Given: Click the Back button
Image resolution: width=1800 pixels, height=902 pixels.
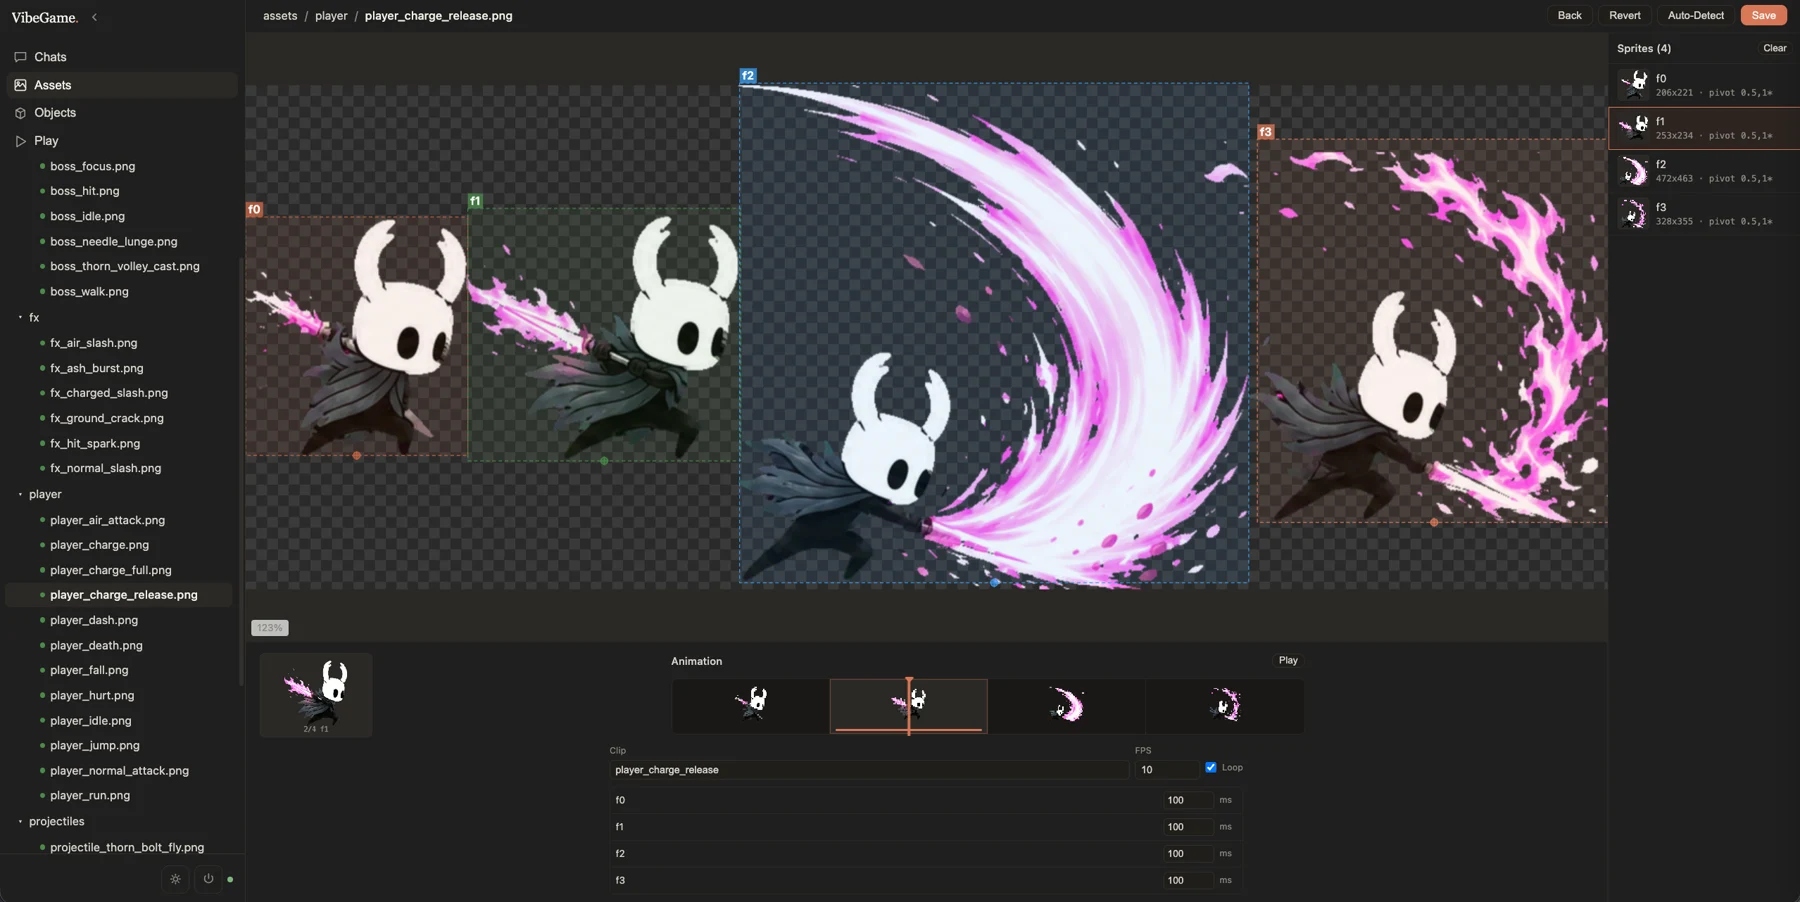Looking at the screenshot, I should click(1570, 15).
